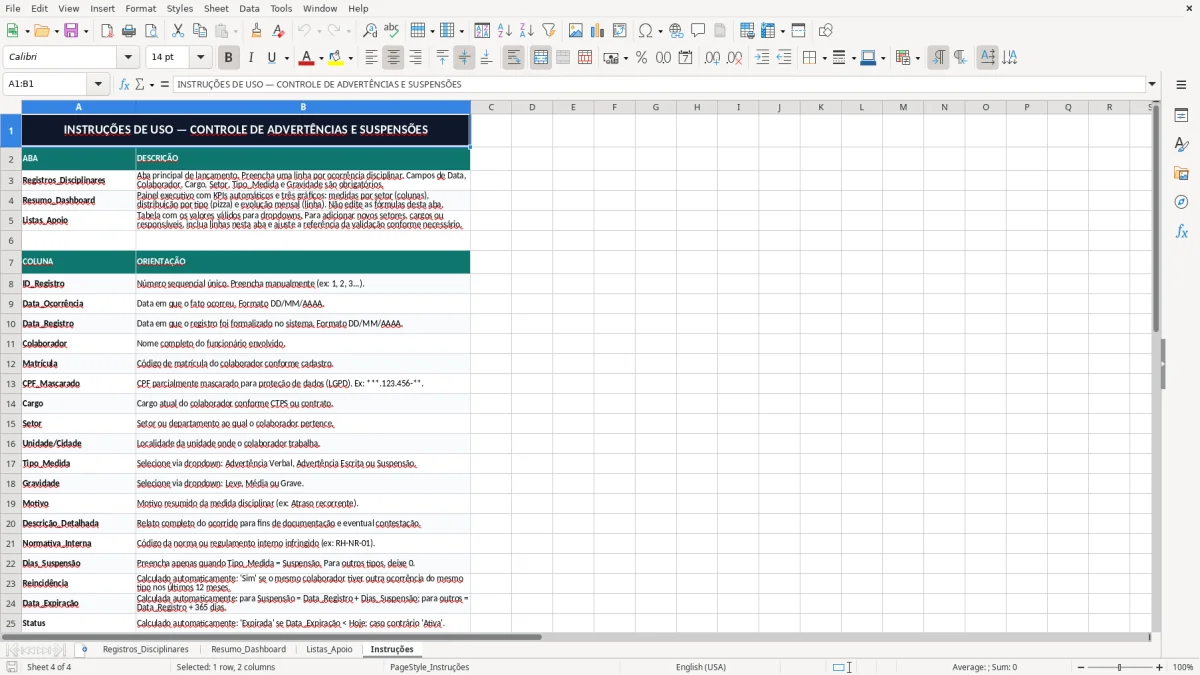Click the Sort Descending icon

[527, 31]
